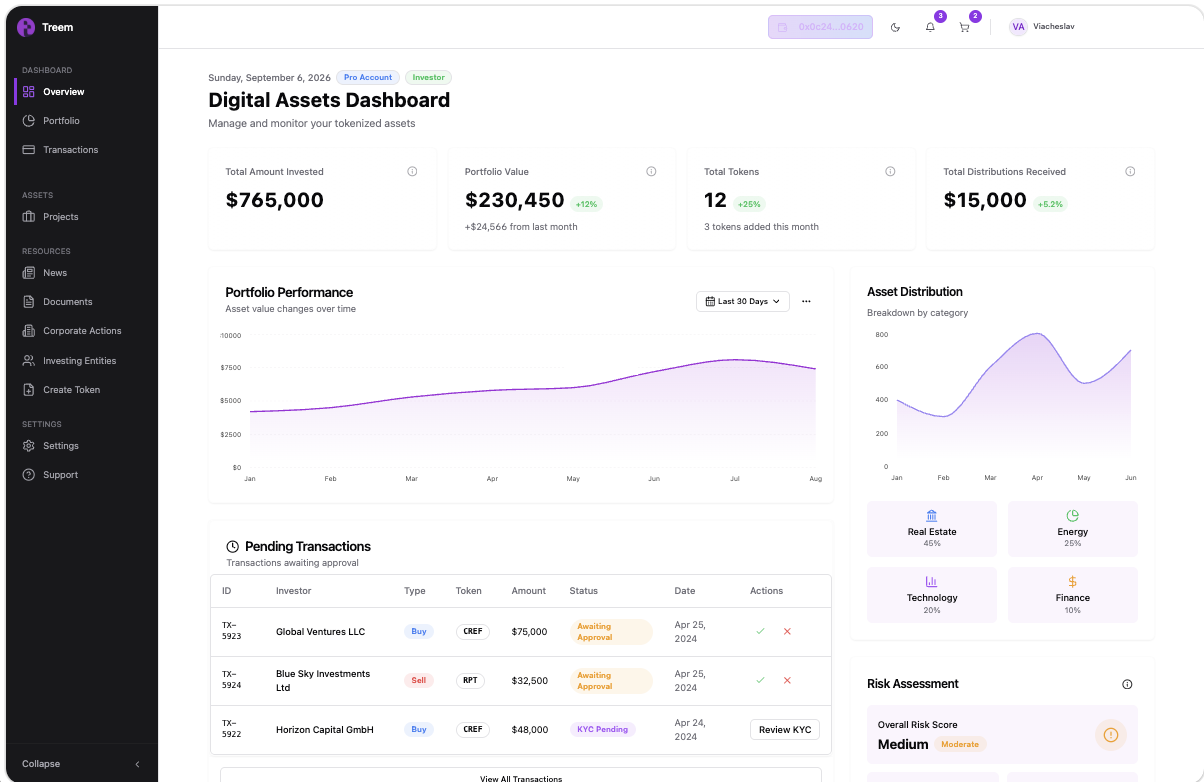The image size is (1204, 782).
Task: Click info icon on Total Amount Invested
Action: click(x=412, y=172)
